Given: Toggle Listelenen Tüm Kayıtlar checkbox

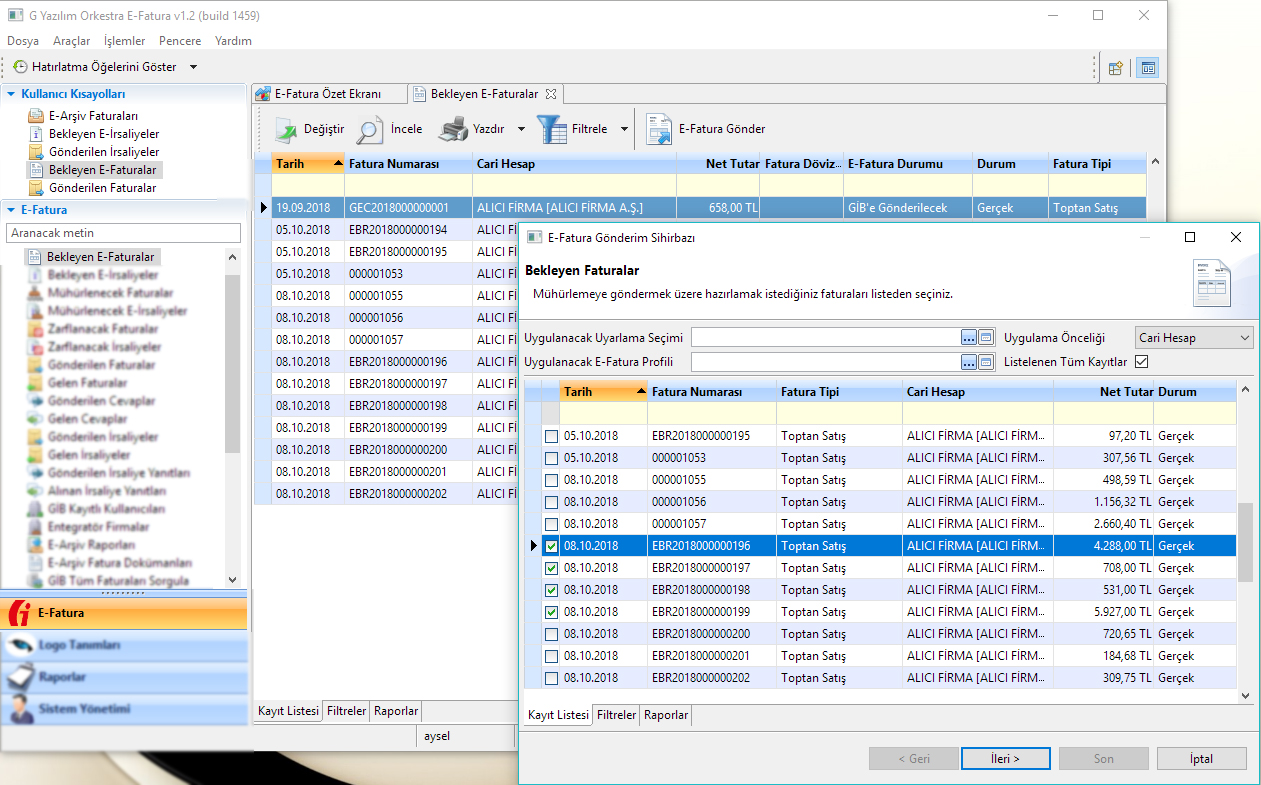Looking at the screenshot, I should click(1141, 362).
